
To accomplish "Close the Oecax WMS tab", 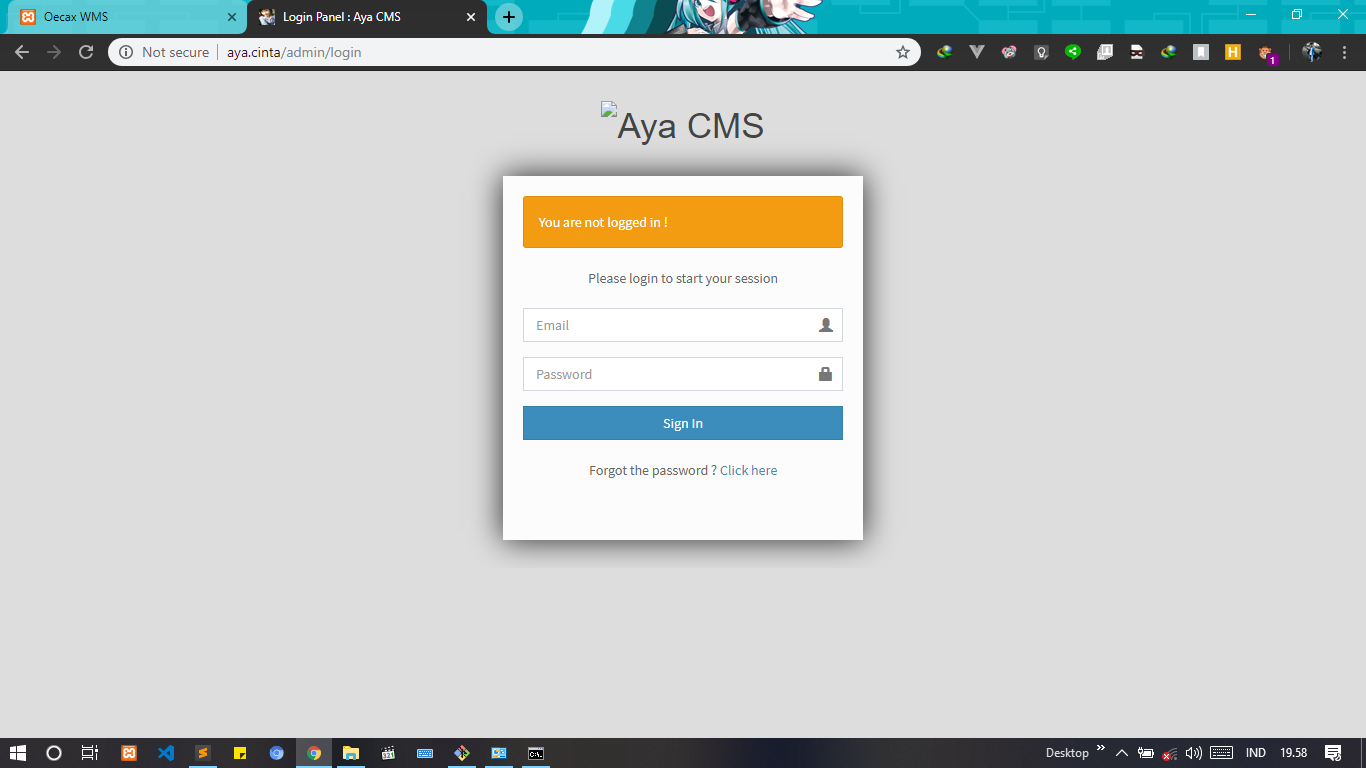I will (232, 17).
